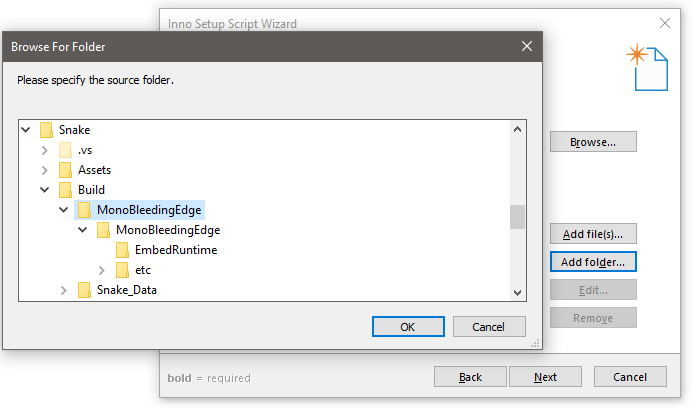Cancel the Browse For Folder dialog
Image resolution: width=693 pixels, height=408 pixels.
coord(489,327)
